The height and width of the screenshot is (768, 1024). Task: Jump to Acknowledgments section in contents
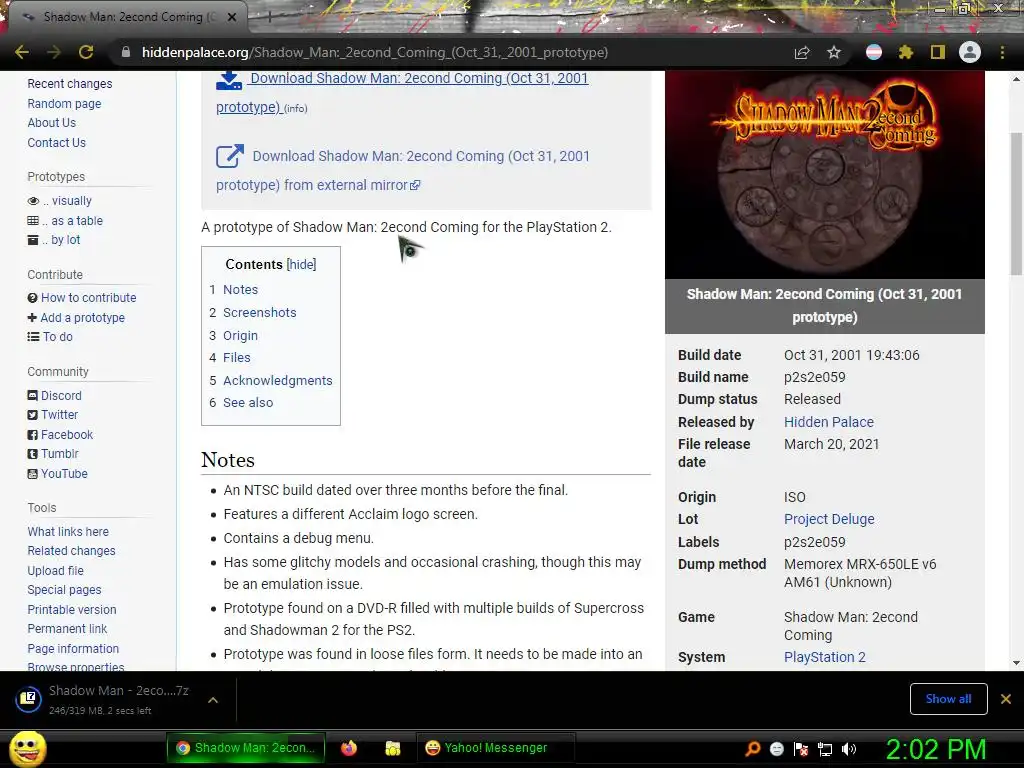coord(278,381)
